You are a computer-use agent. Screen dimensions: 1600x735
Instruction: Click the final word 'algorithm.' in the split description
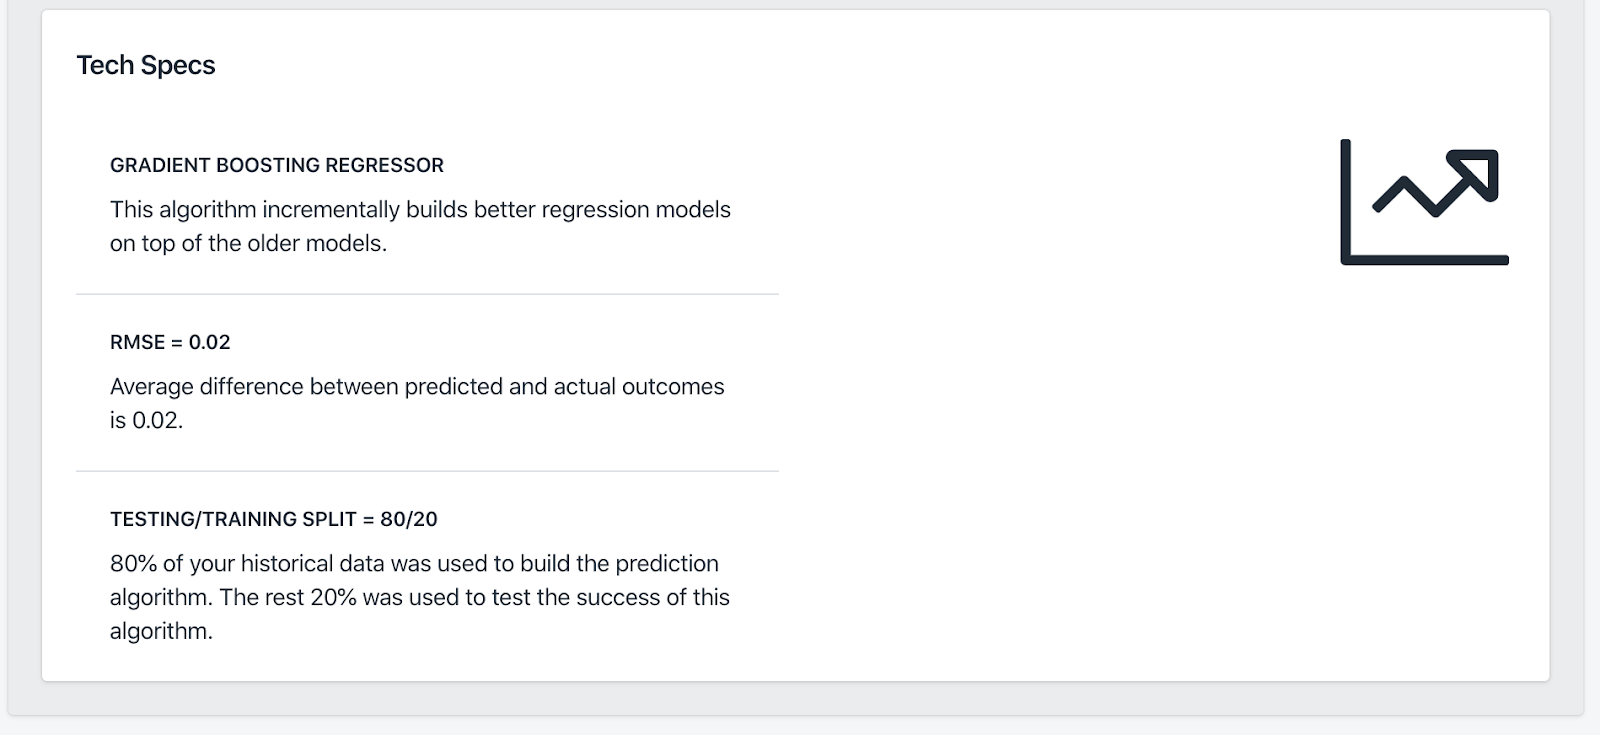tap(161, 631)
